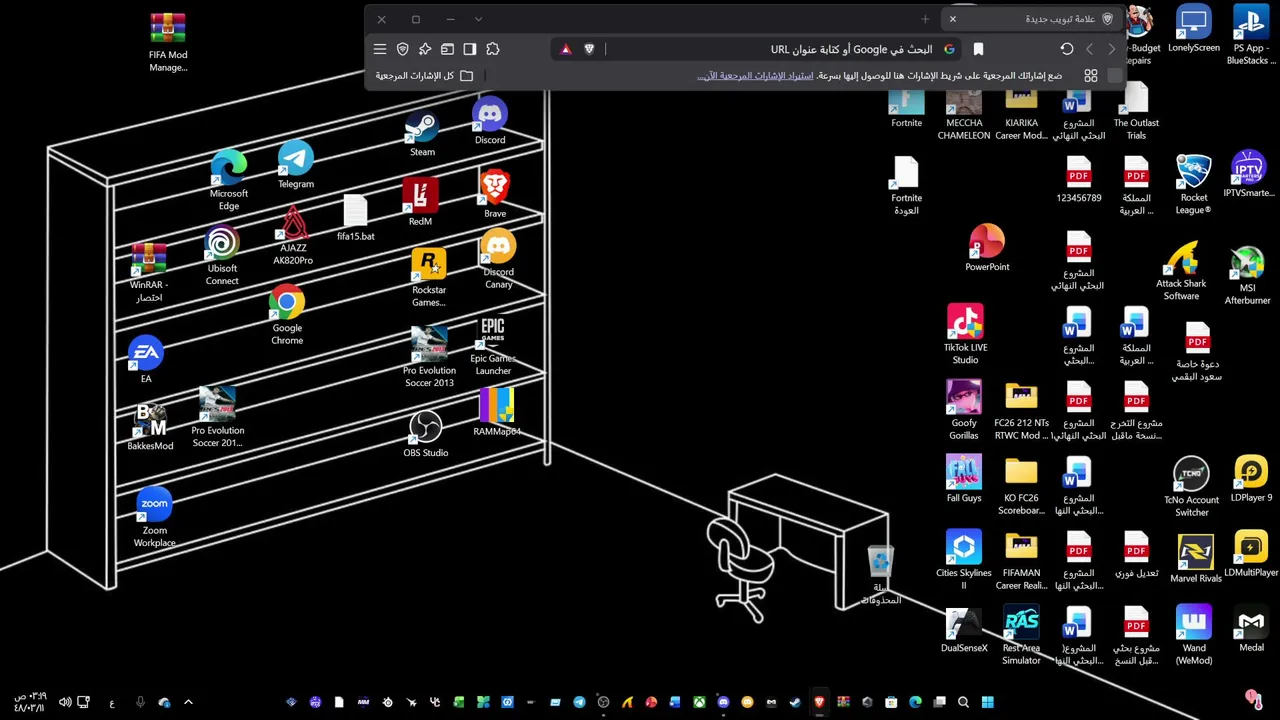Select the 123456789 PDF file

point(1078,180)
